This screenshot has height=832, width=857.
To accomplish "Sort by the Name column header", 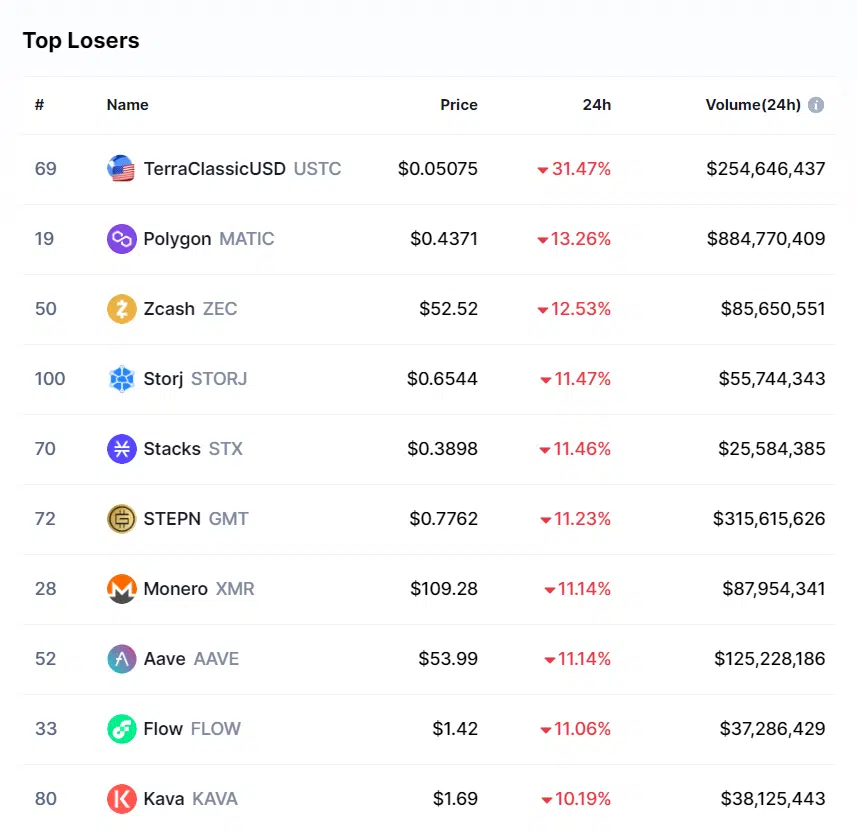I will (x=128, y=105).
